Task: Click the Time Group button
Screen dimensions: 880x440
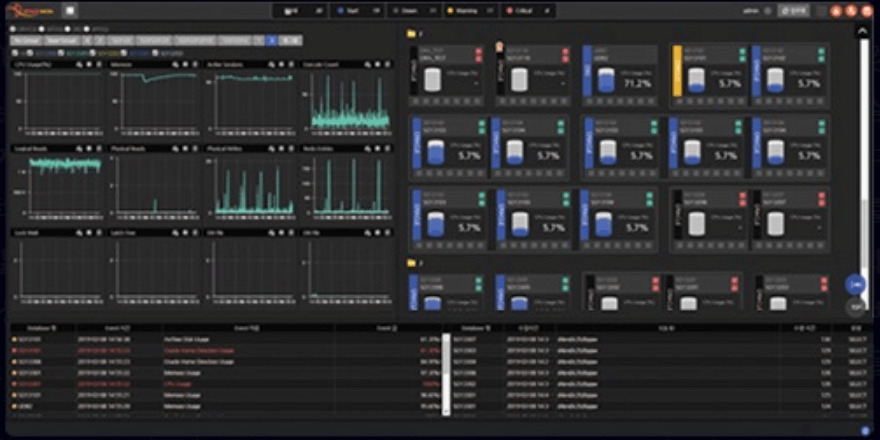Action: coord(62,40)
